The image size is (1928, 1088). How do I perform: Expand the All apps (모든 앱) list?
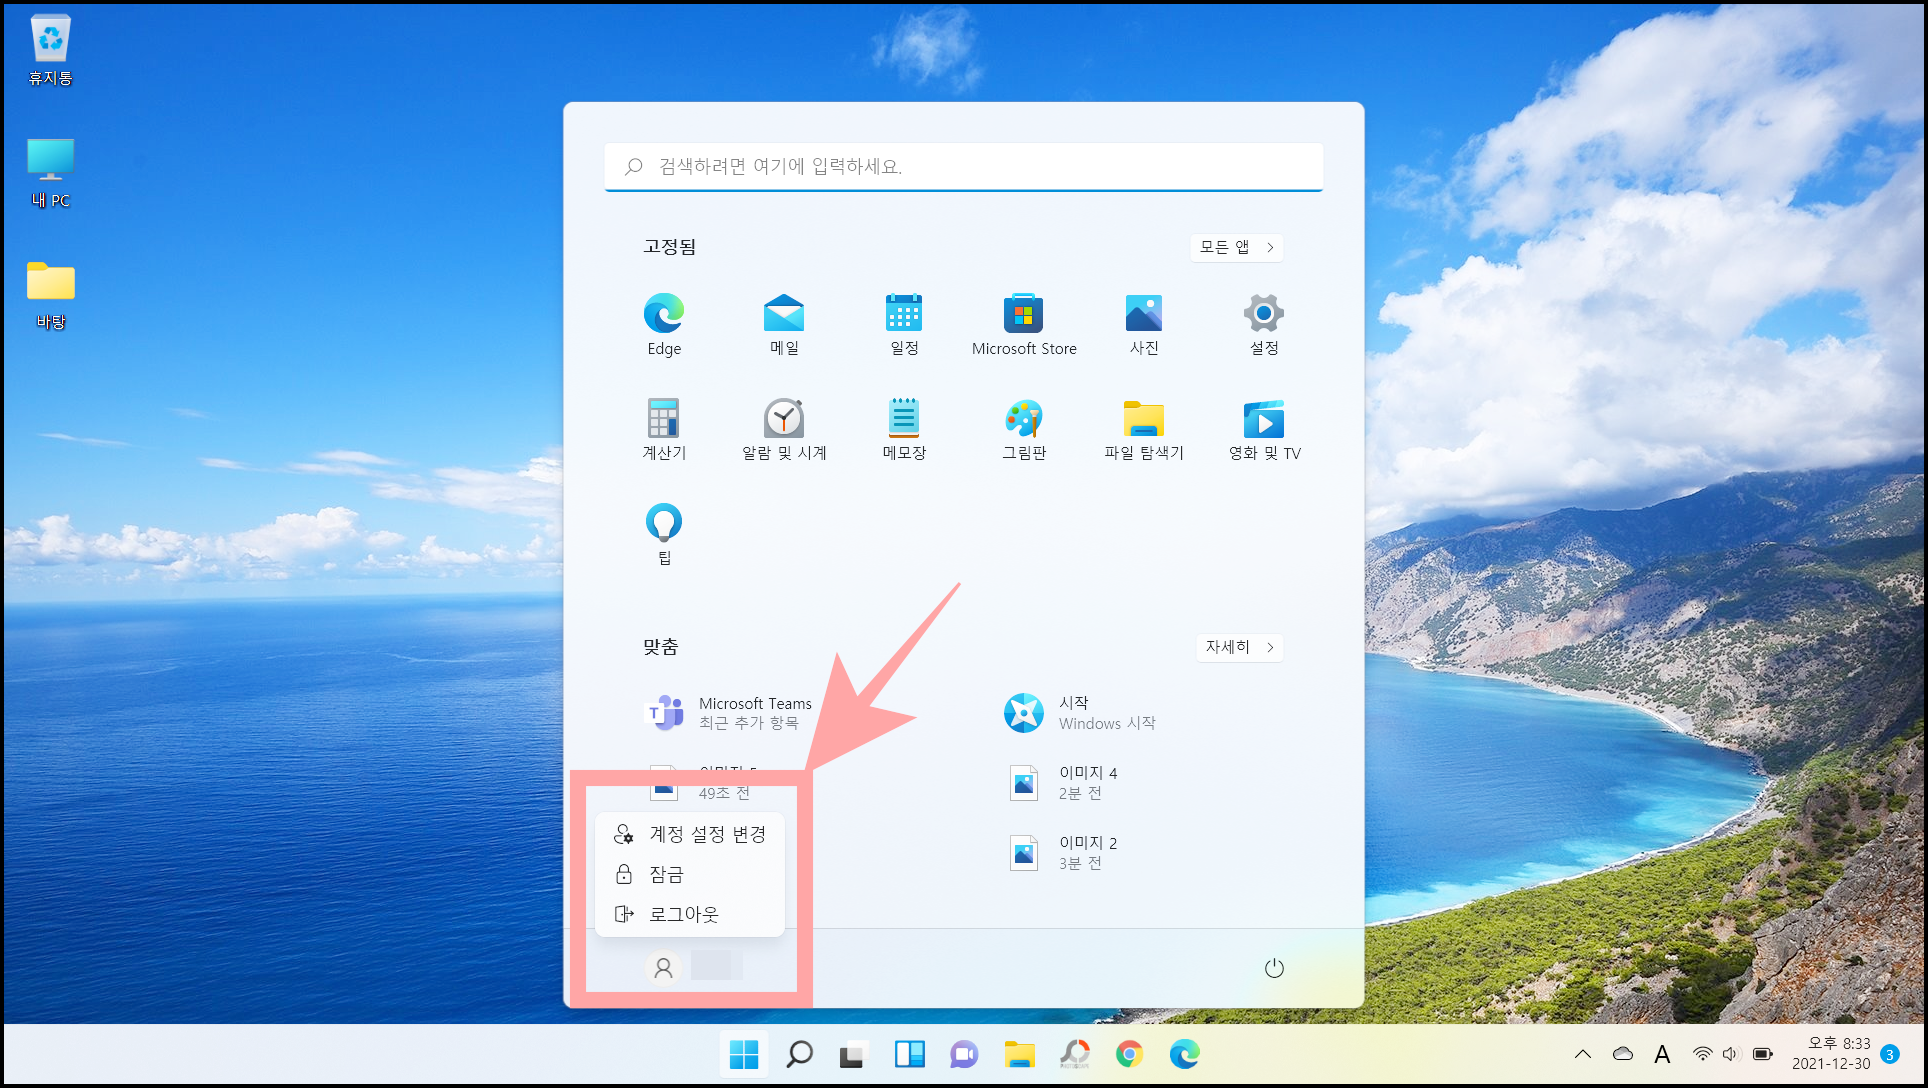click(1236, 247)
